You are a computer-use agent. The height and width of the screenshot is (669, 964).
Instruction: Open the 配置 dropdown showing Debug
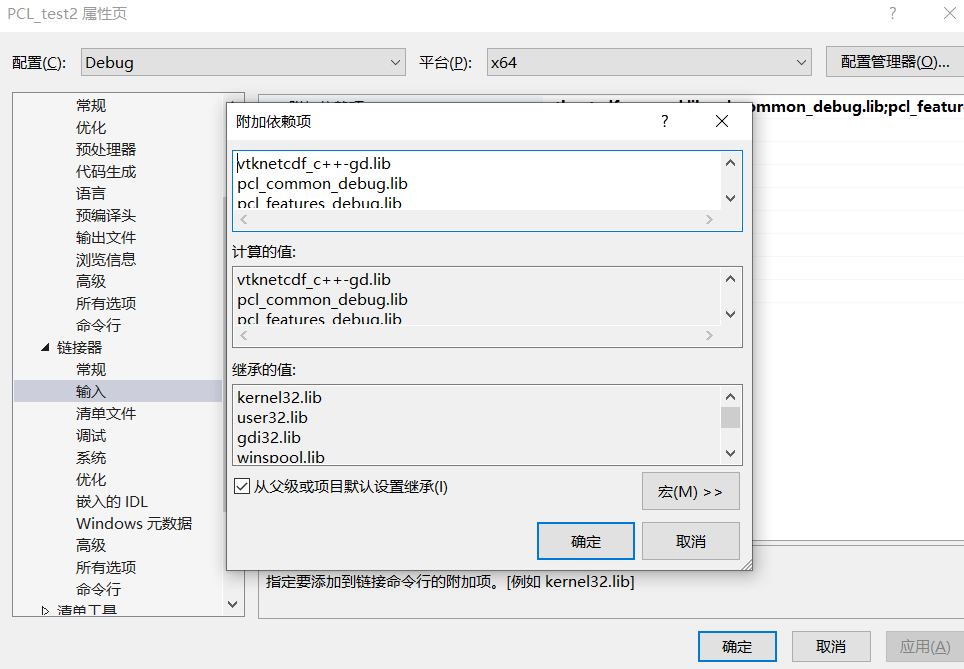click(395, 61)
